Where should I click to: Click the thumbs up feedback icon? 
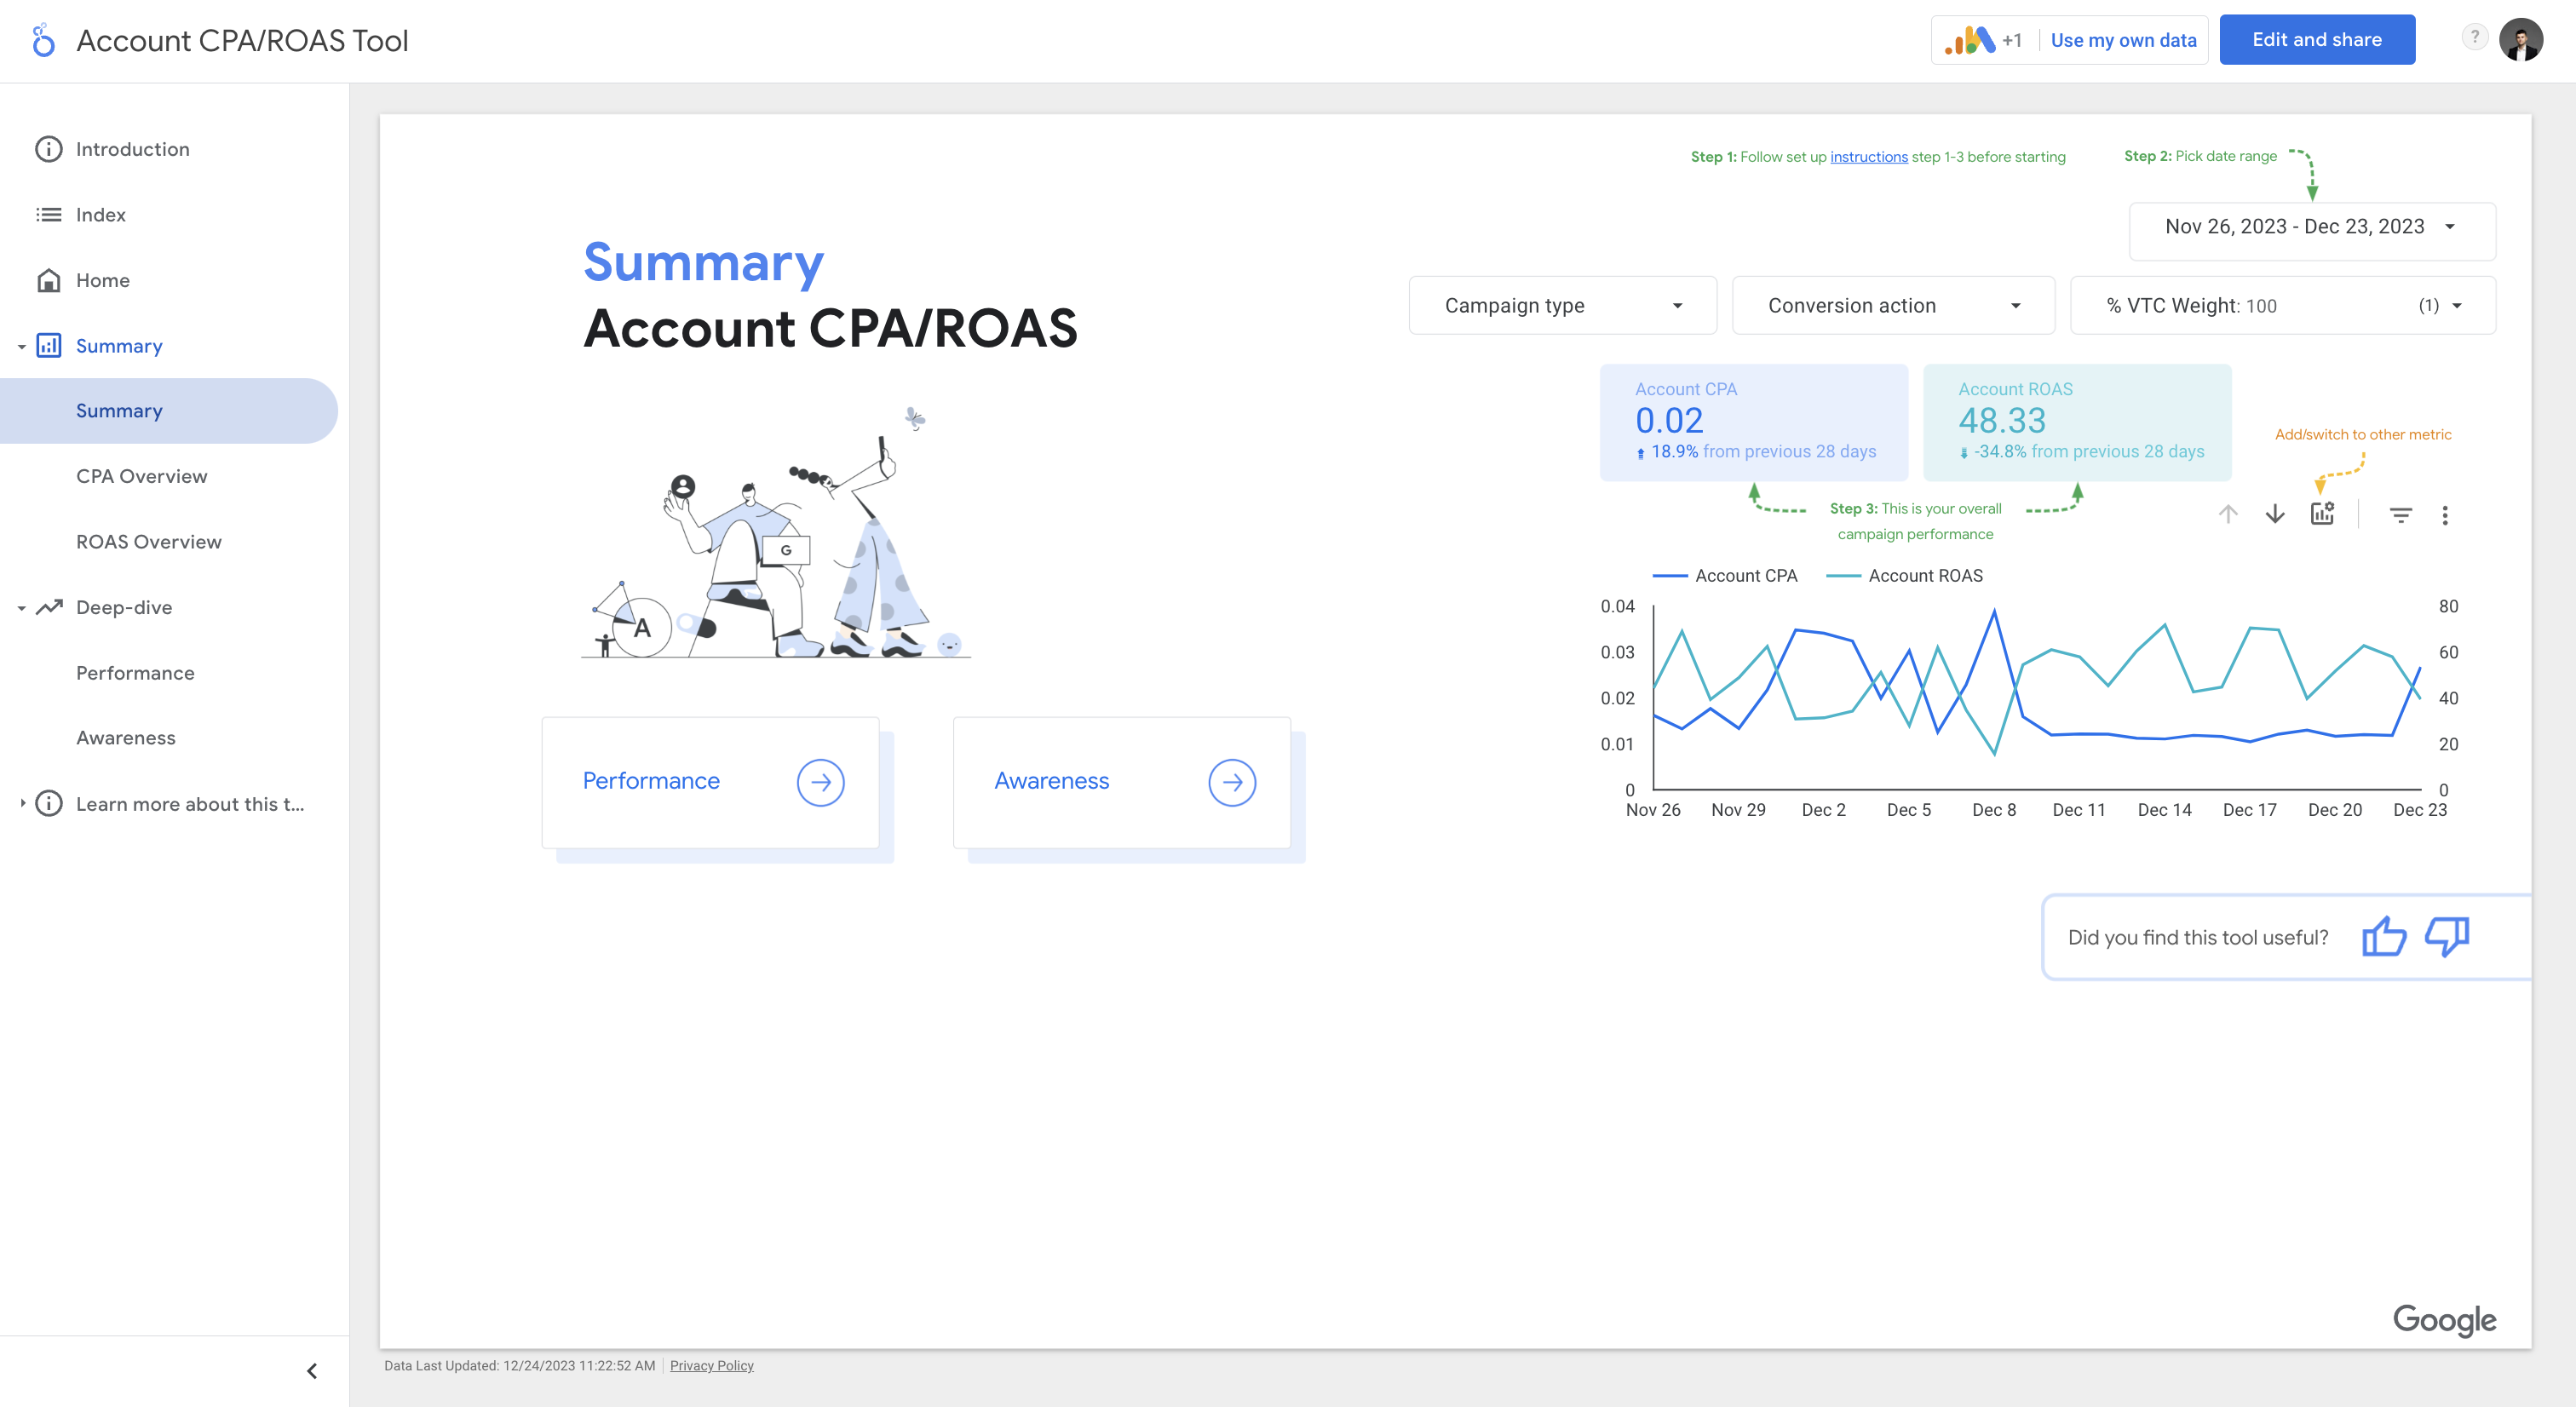(x=2382, y=934)
